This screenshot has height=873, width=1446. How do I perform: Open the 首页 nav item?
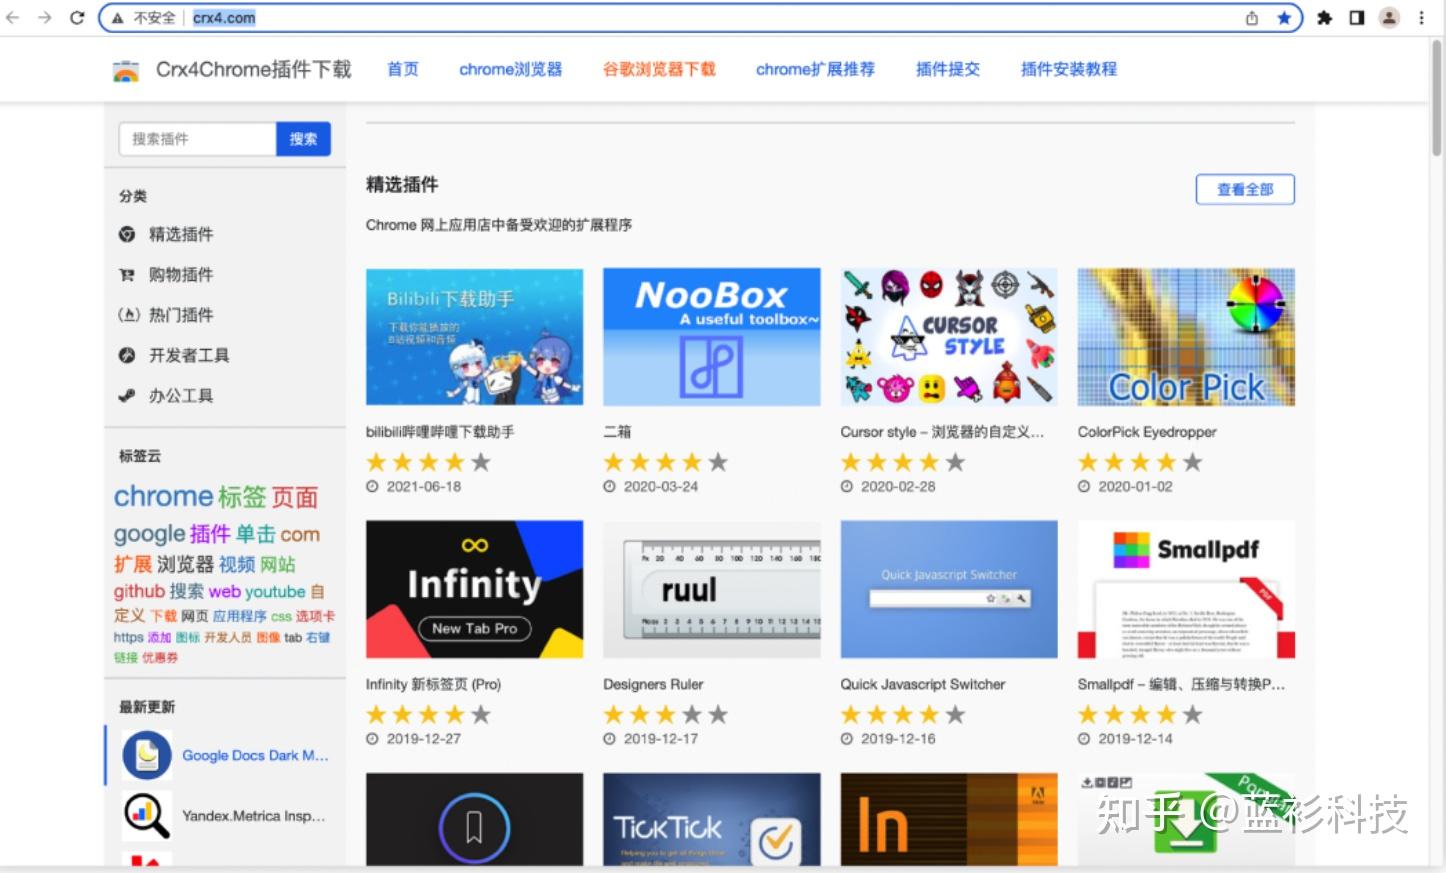point(403,69)
